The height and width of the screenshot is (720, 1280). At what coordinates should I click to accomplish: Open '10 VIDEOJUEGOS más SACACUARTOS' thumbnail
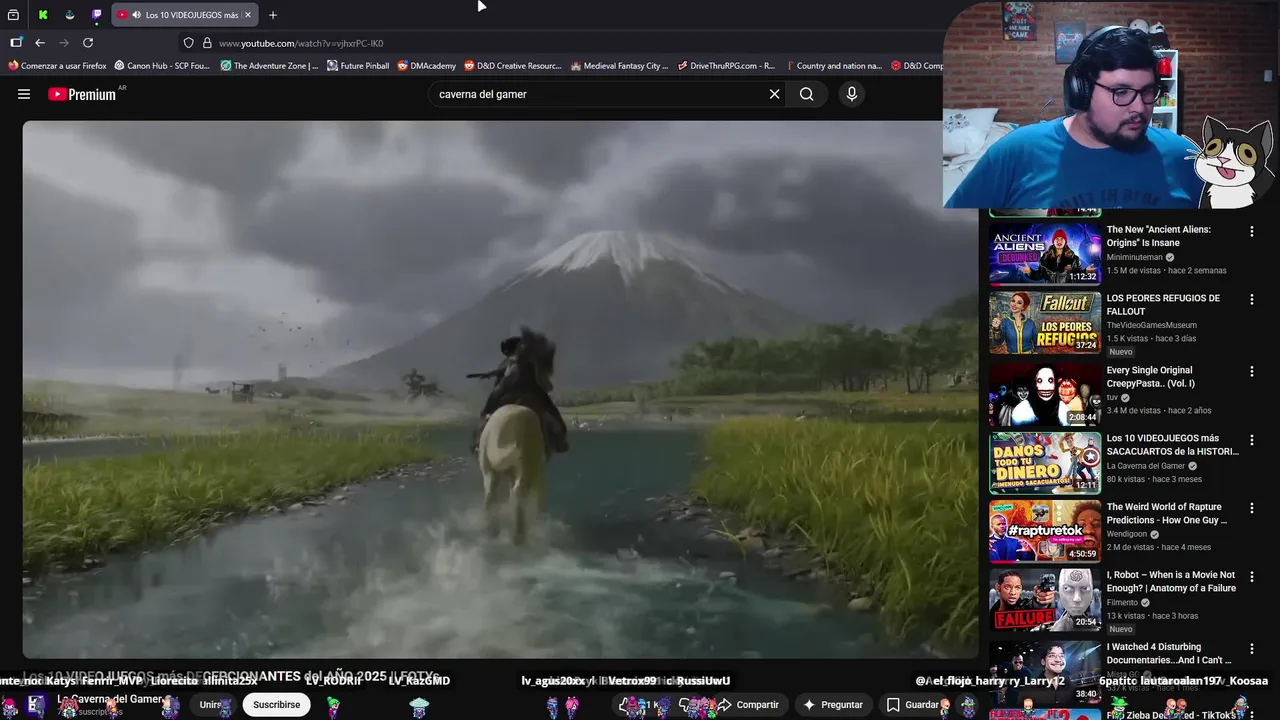1045,463
